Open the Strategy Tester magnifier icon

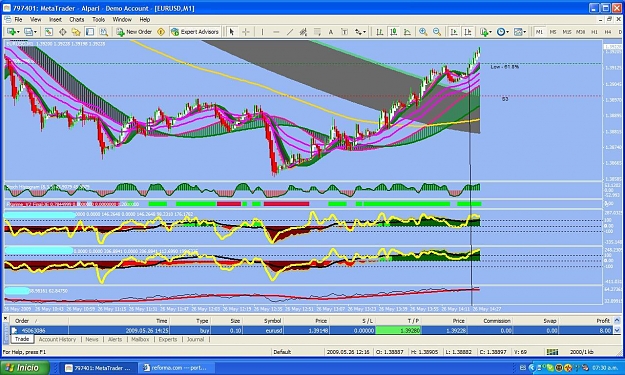[x=104, y=32]
